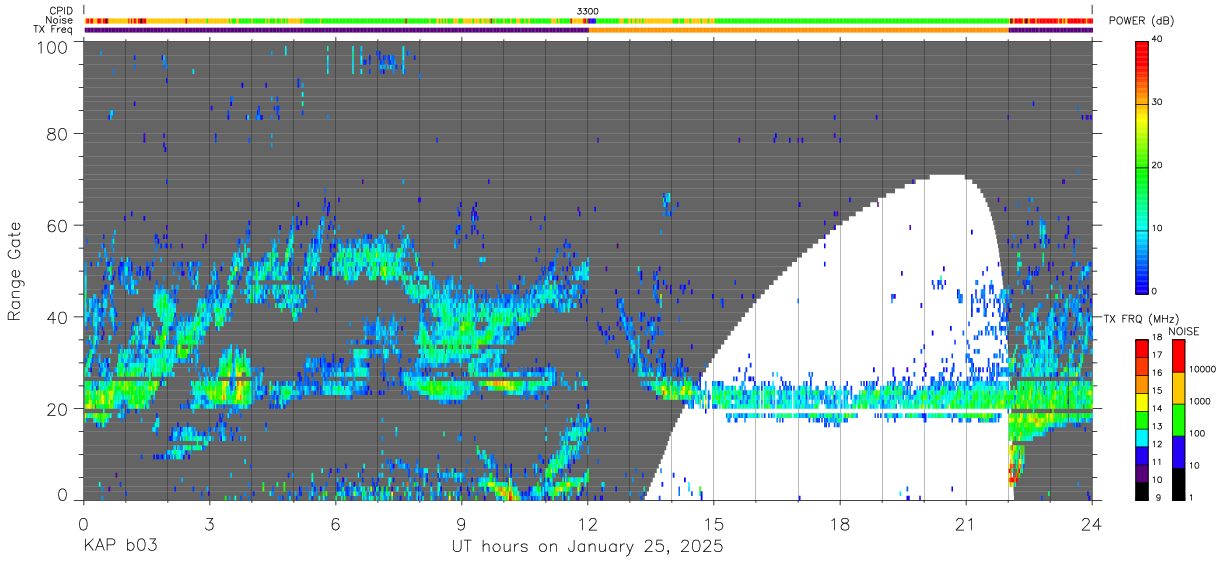Click the 40 label on the power scale

coord(1158,41)
